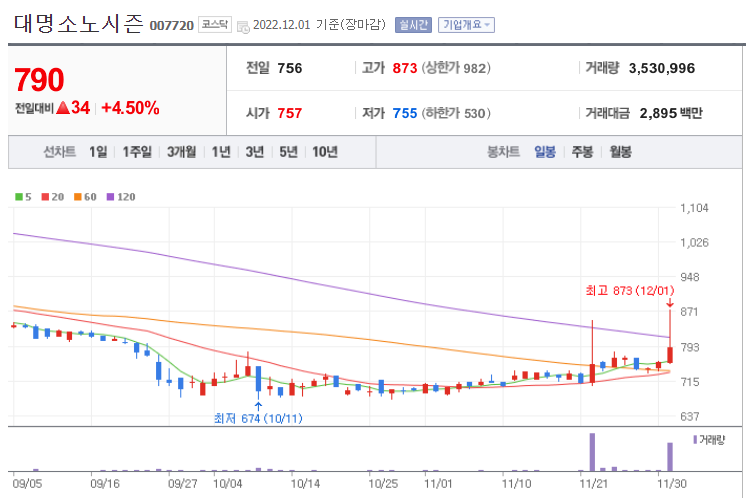The image size is (746, 498).
Task: Click the 거래대금 2,895 백만 value
Action: pos(671,113)
